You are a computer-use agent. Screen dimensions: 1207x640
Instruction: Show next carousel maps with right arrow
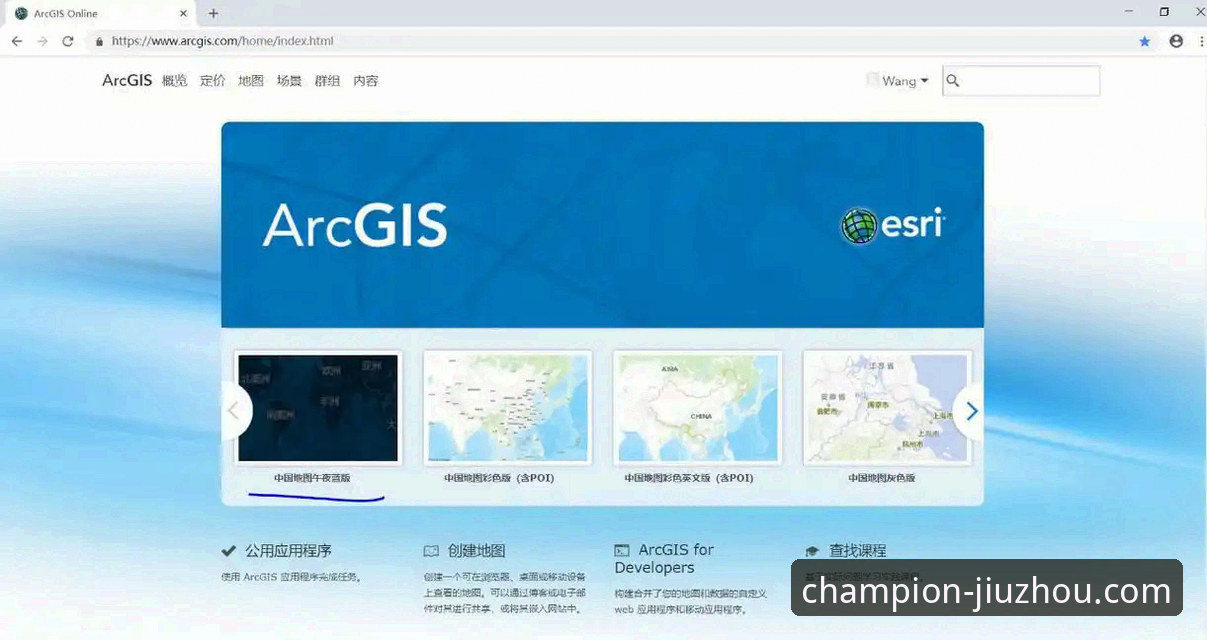click(x=971, y=411)
